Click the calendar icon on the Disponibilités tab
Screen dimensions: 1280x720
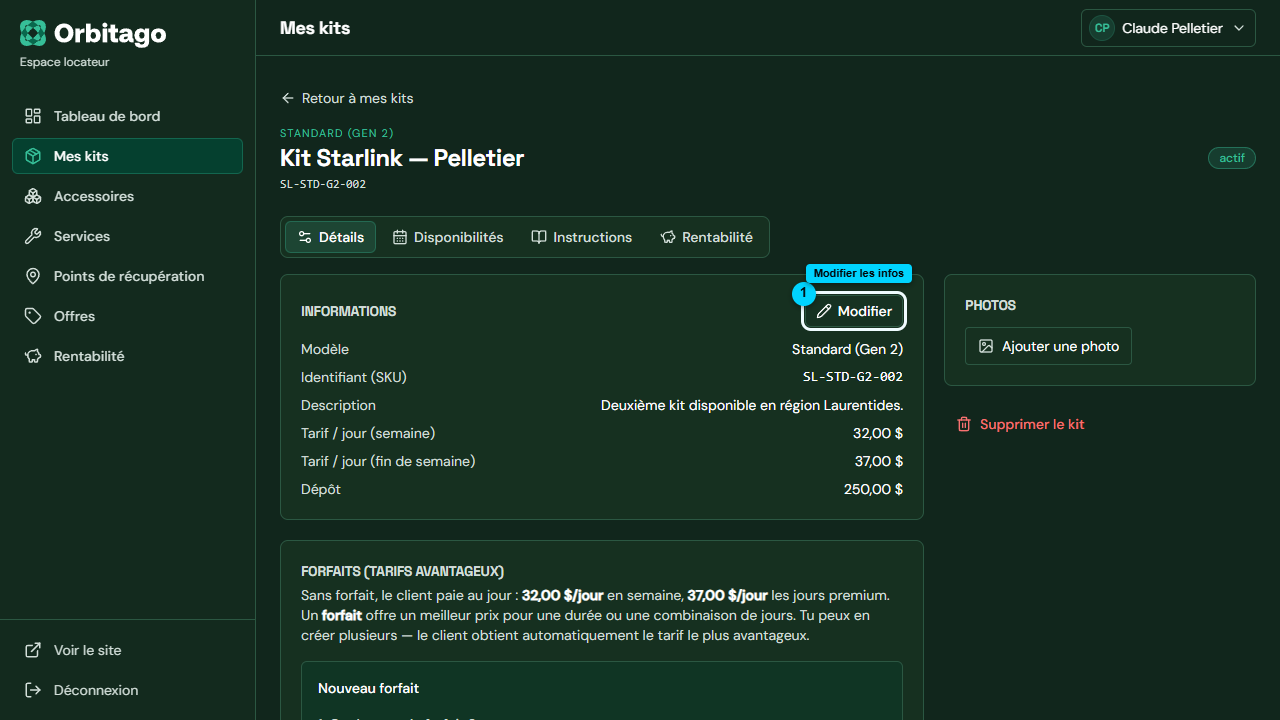pyautogui.click(x=400, y=237)
